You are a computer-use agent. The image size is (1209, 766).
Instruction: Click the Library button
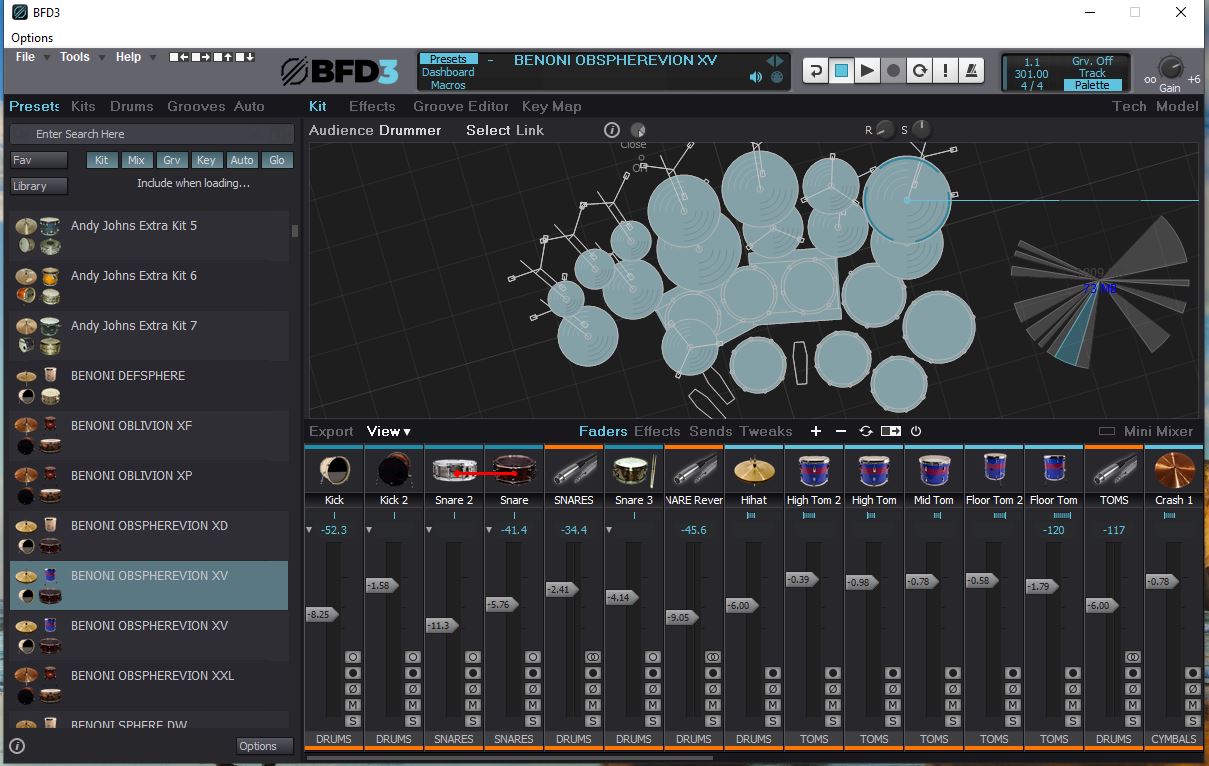pyautogui.click(x=39, y=186)
